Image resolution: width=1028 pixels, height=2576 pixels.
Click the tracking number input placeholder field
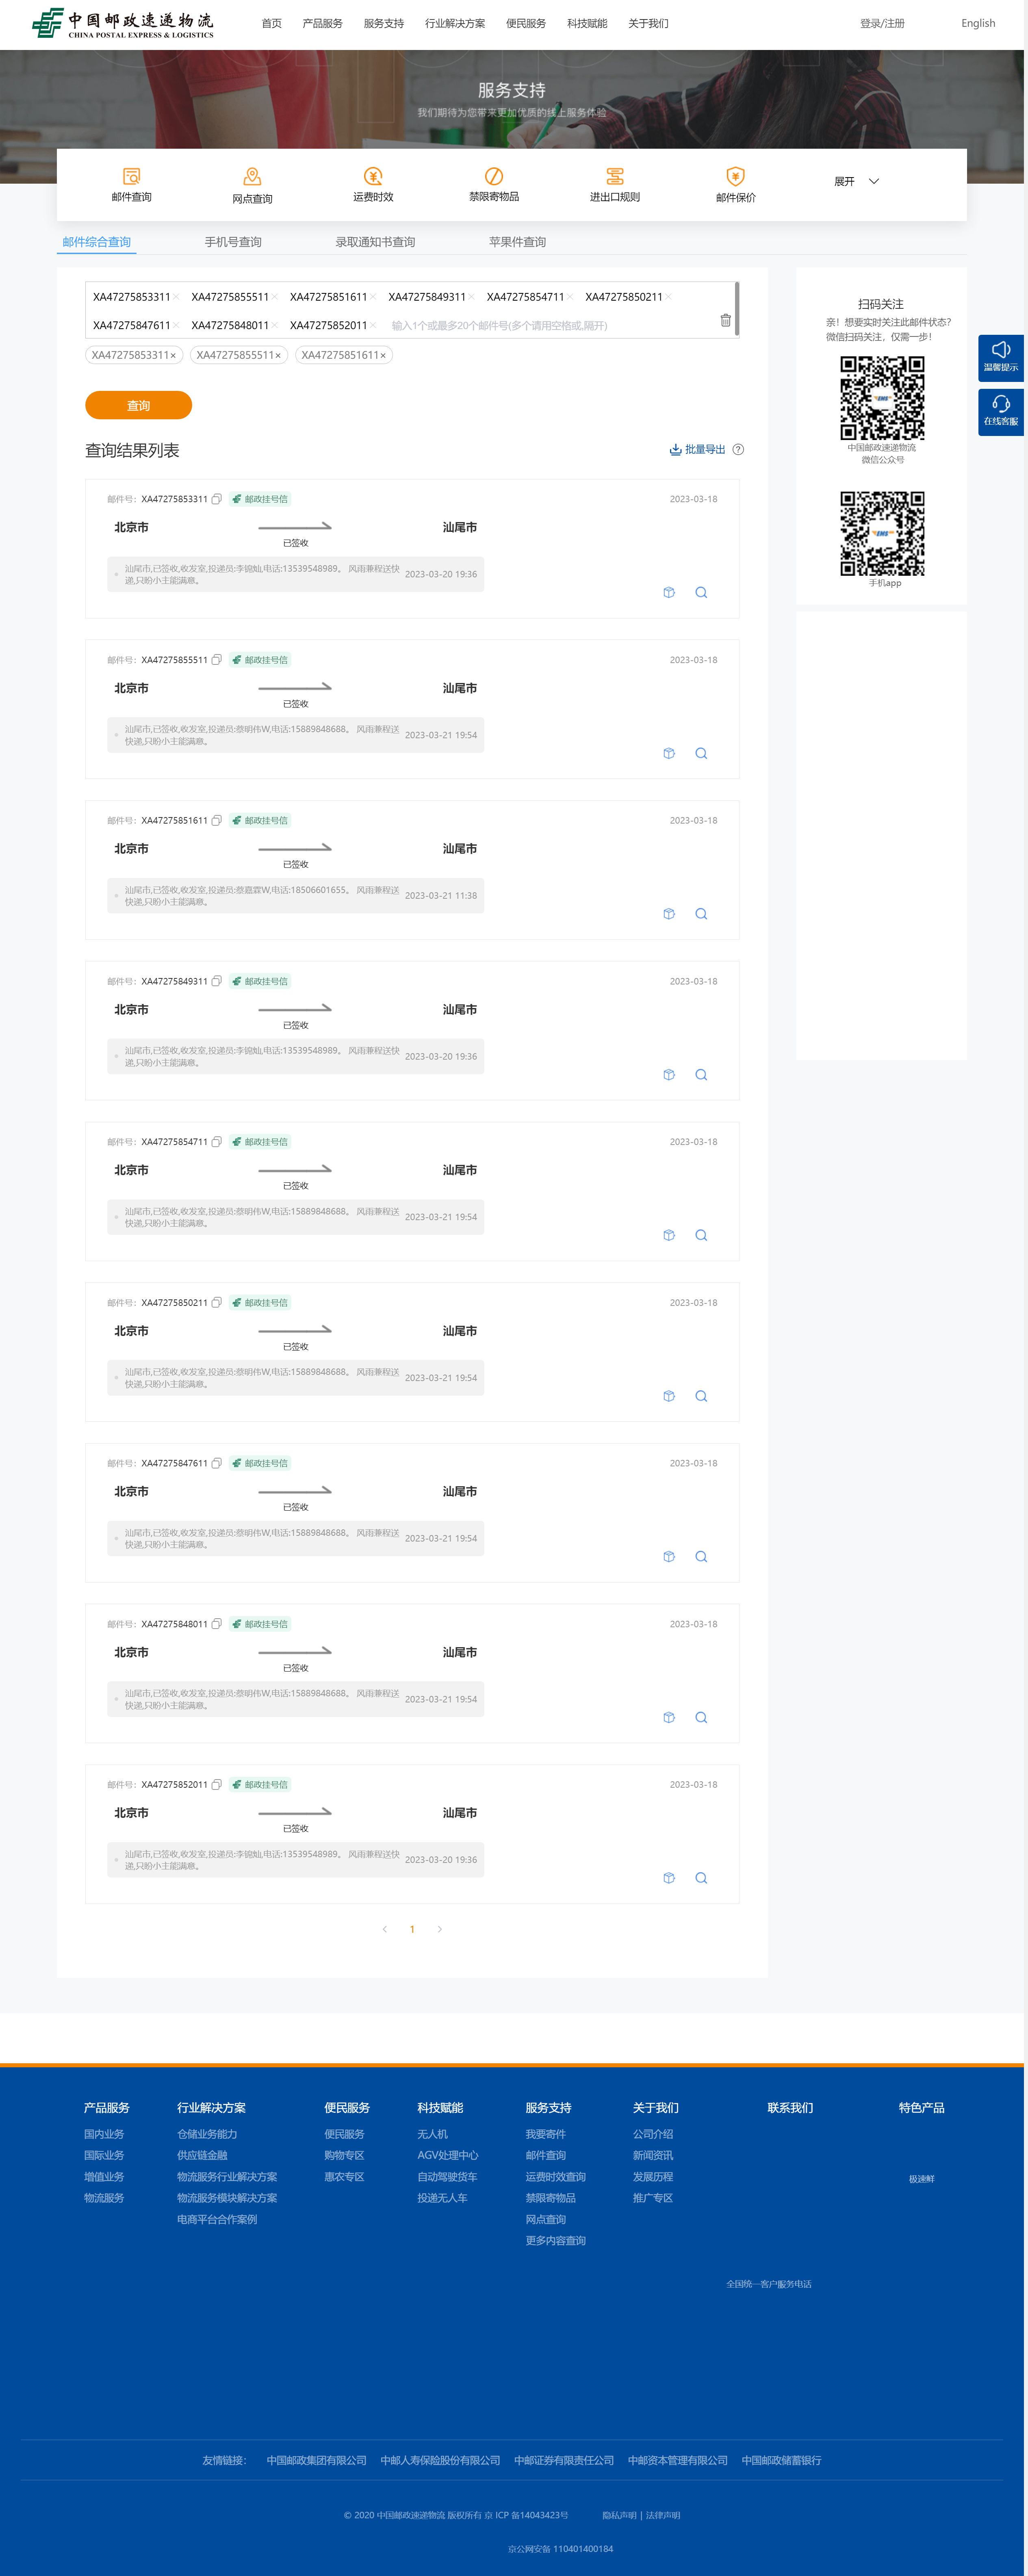[500, 326]
